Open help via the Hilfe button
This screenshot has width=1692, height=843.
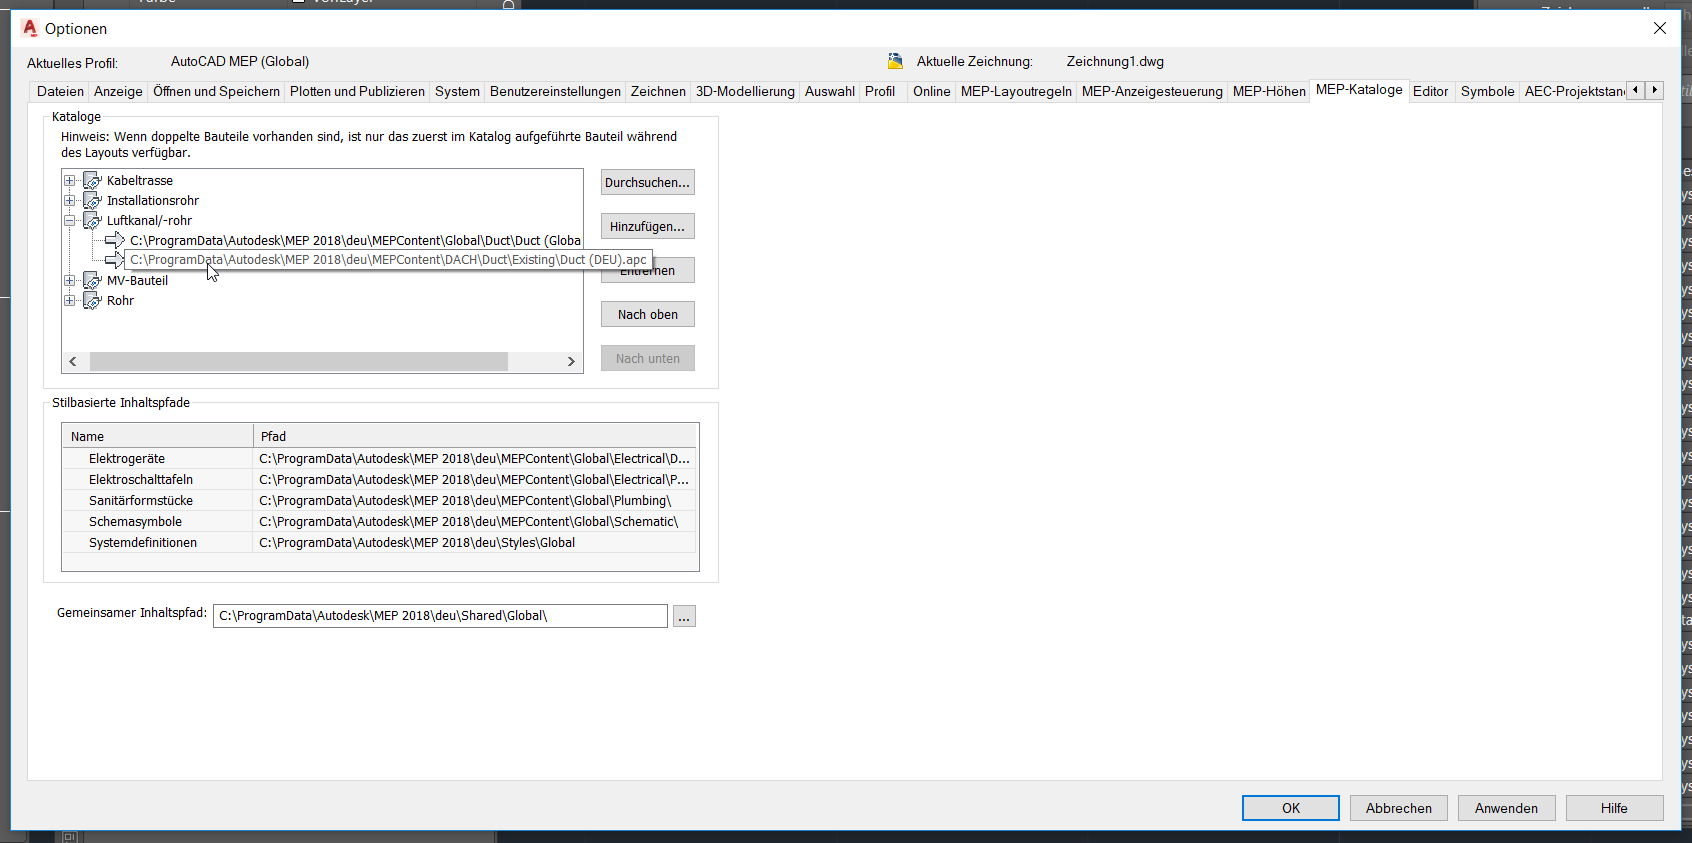point(1615,808)
